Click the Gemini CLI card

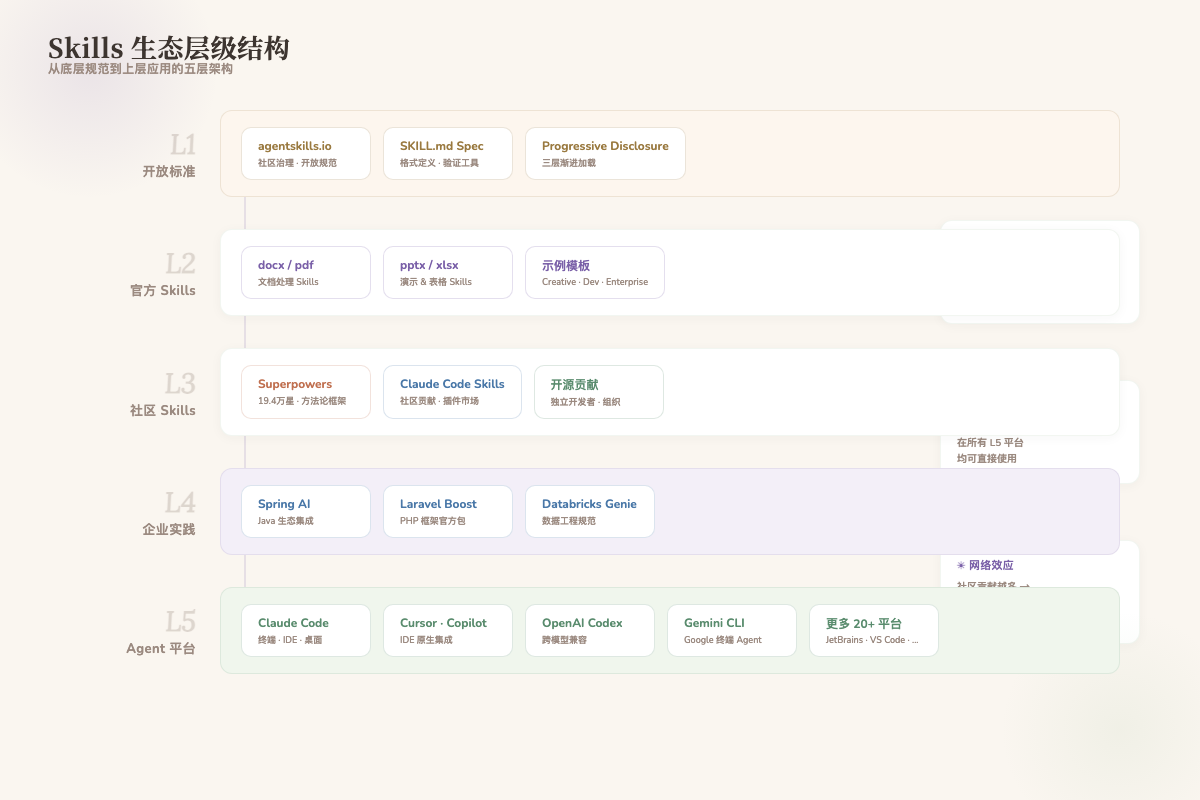(732, 630)
